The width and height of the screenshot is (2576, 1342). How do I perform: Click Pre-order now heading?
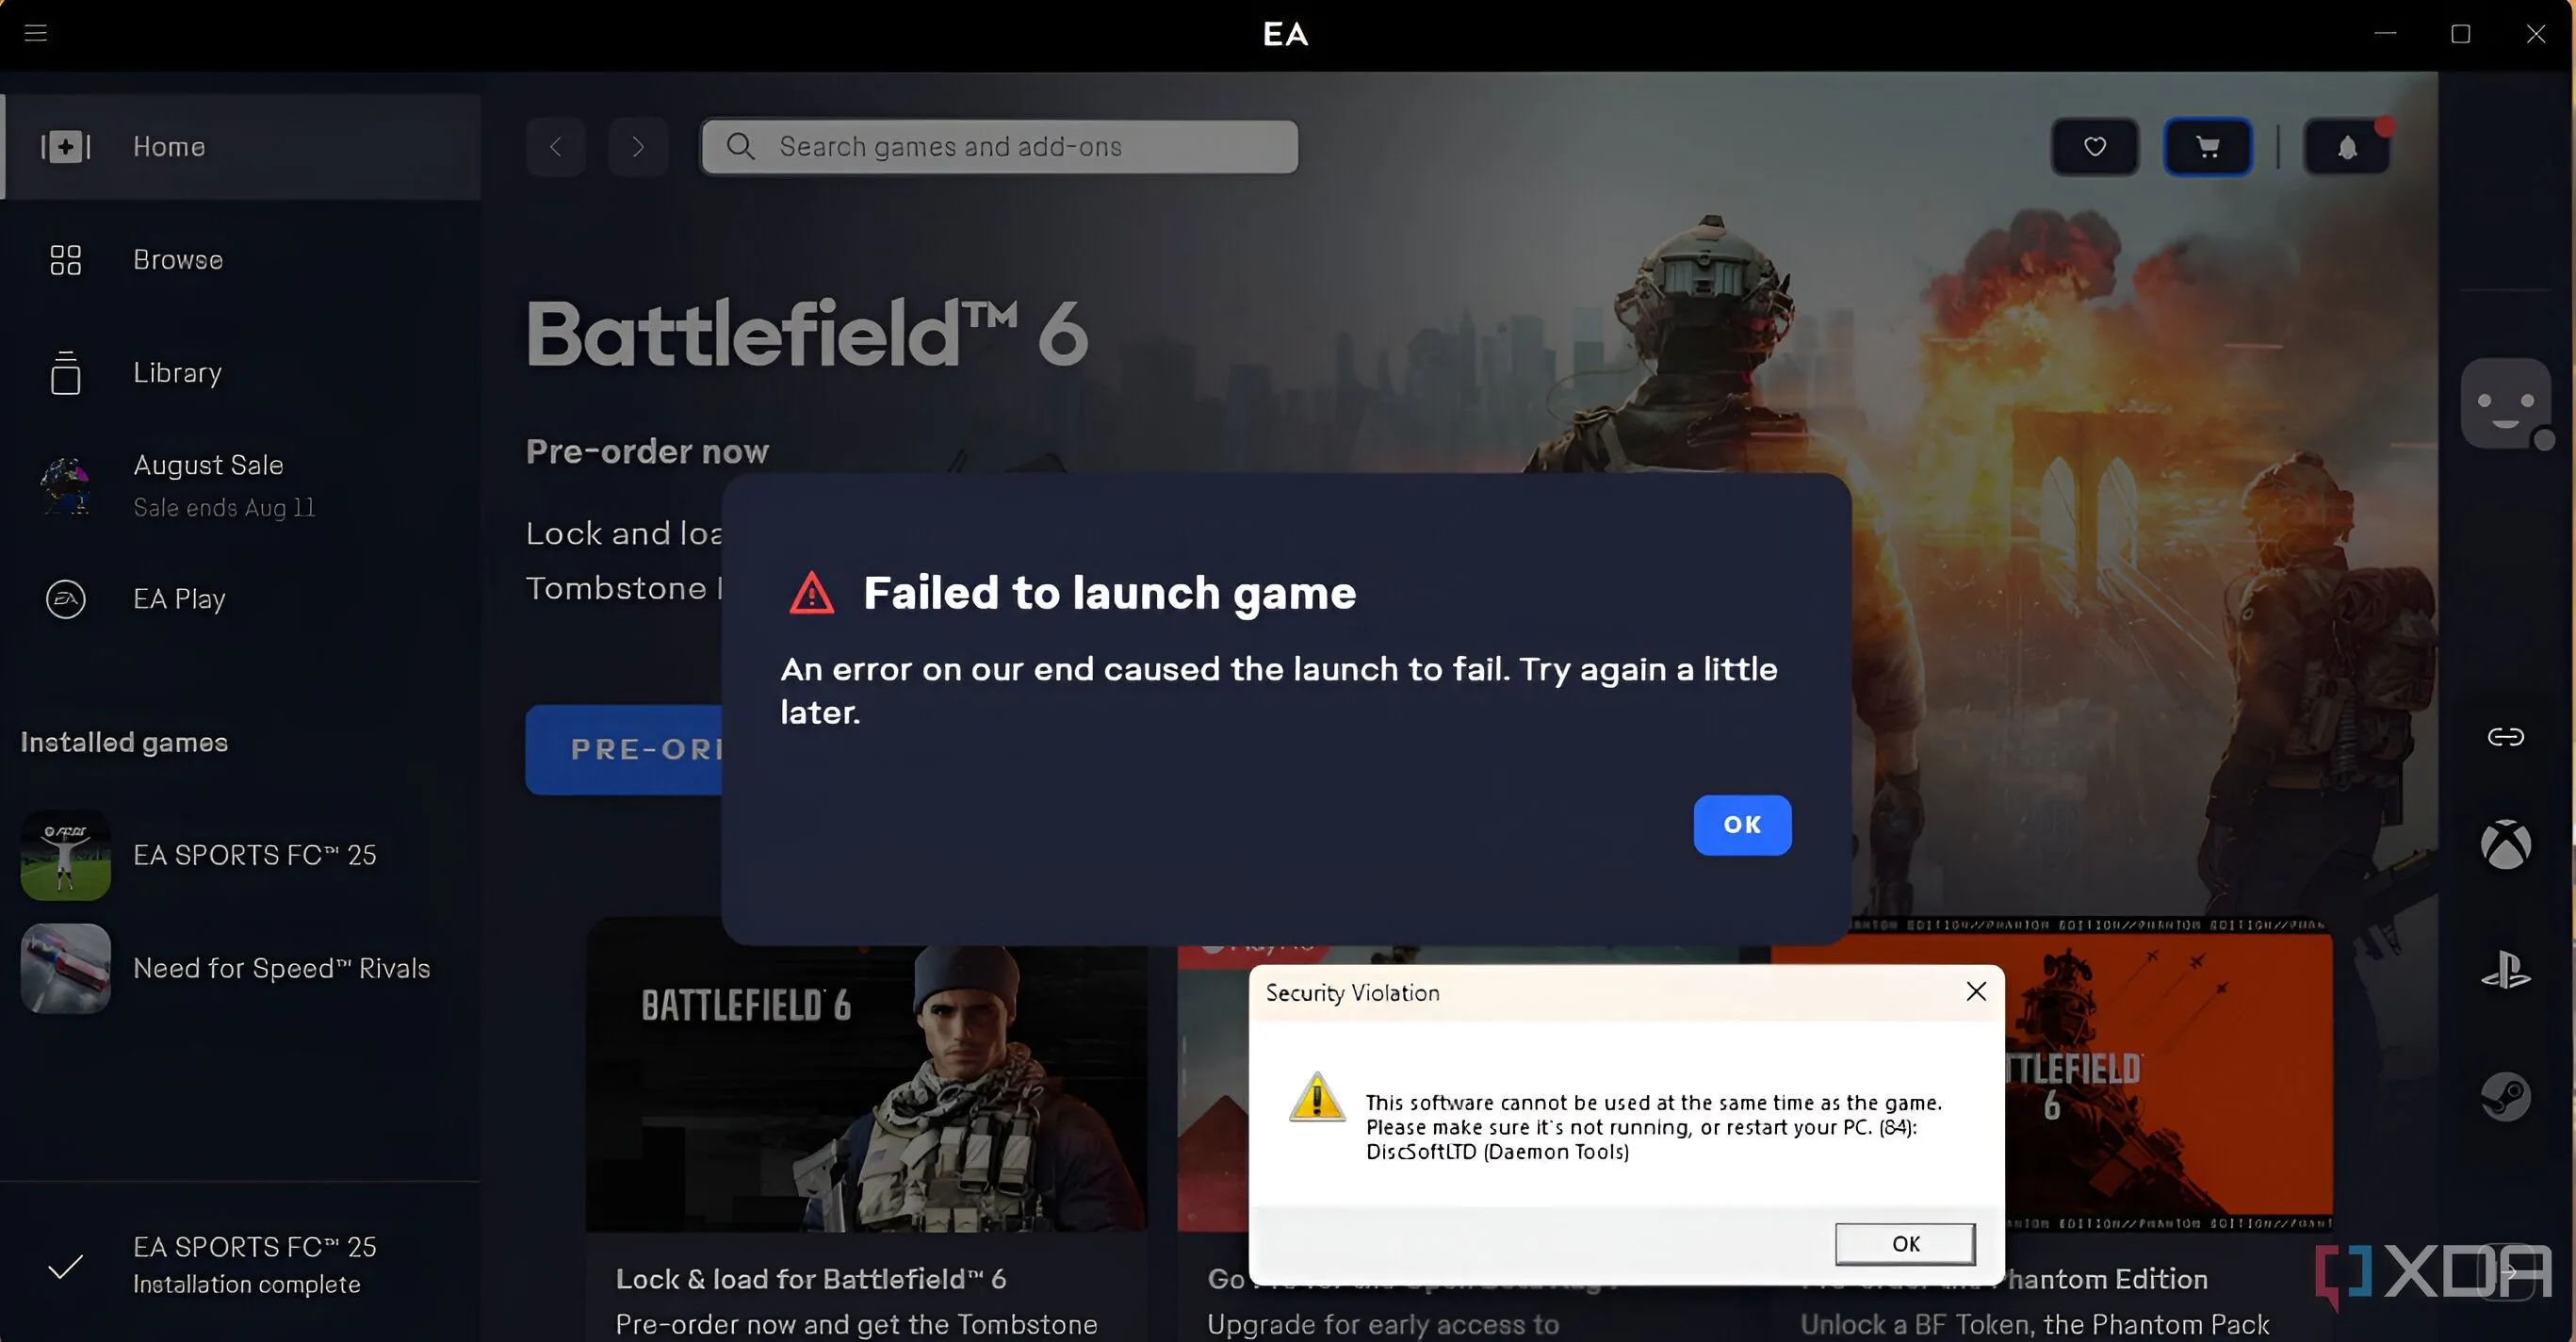(647, 451)
